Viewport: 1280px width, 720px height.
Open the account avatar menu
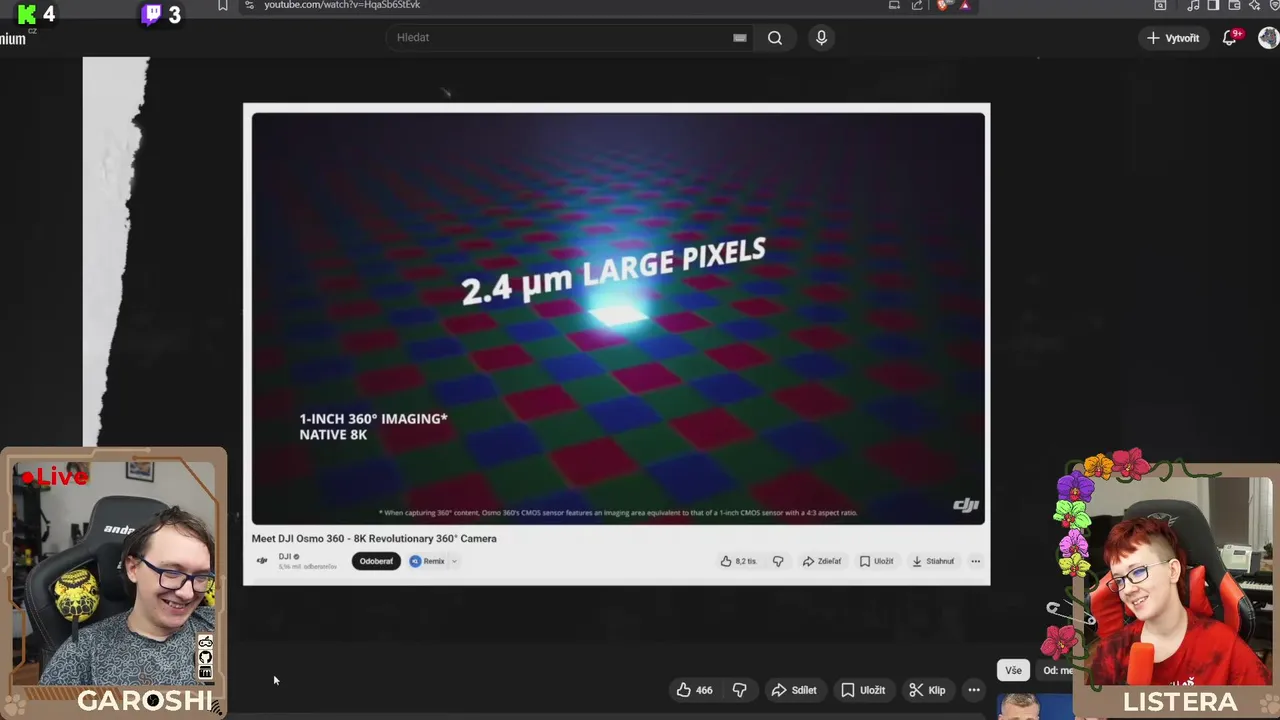tap(1268, 38)
